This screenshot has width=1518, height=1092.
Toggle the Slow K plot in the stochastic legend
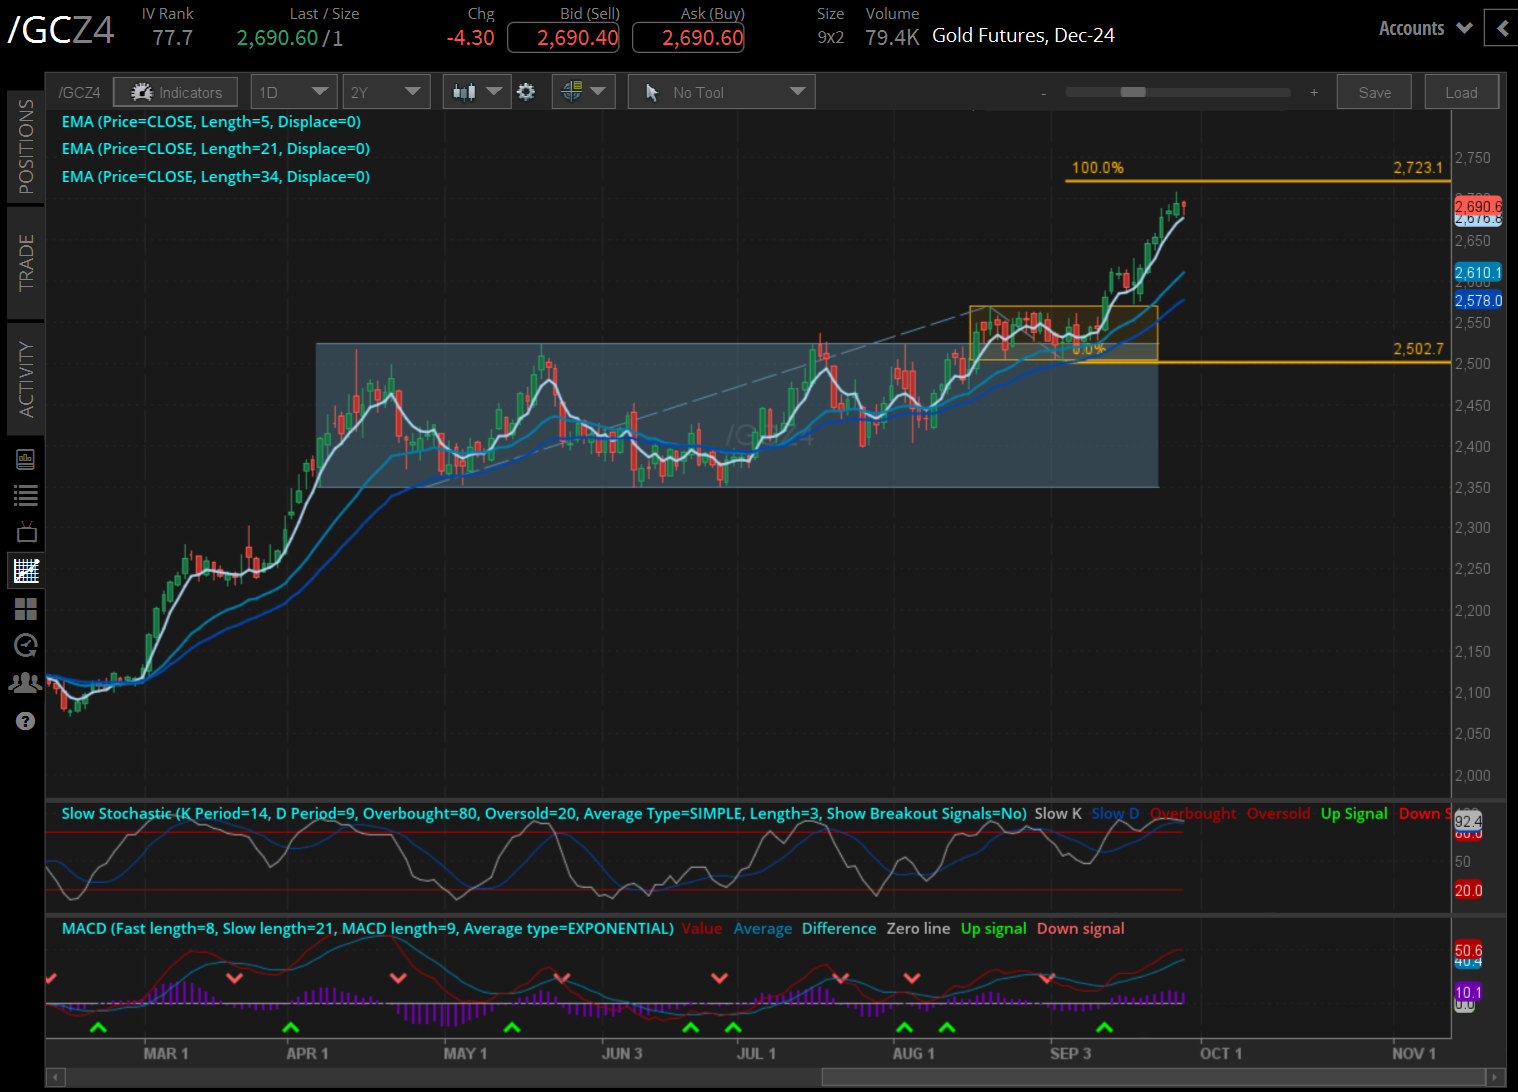pos(1058,813)
